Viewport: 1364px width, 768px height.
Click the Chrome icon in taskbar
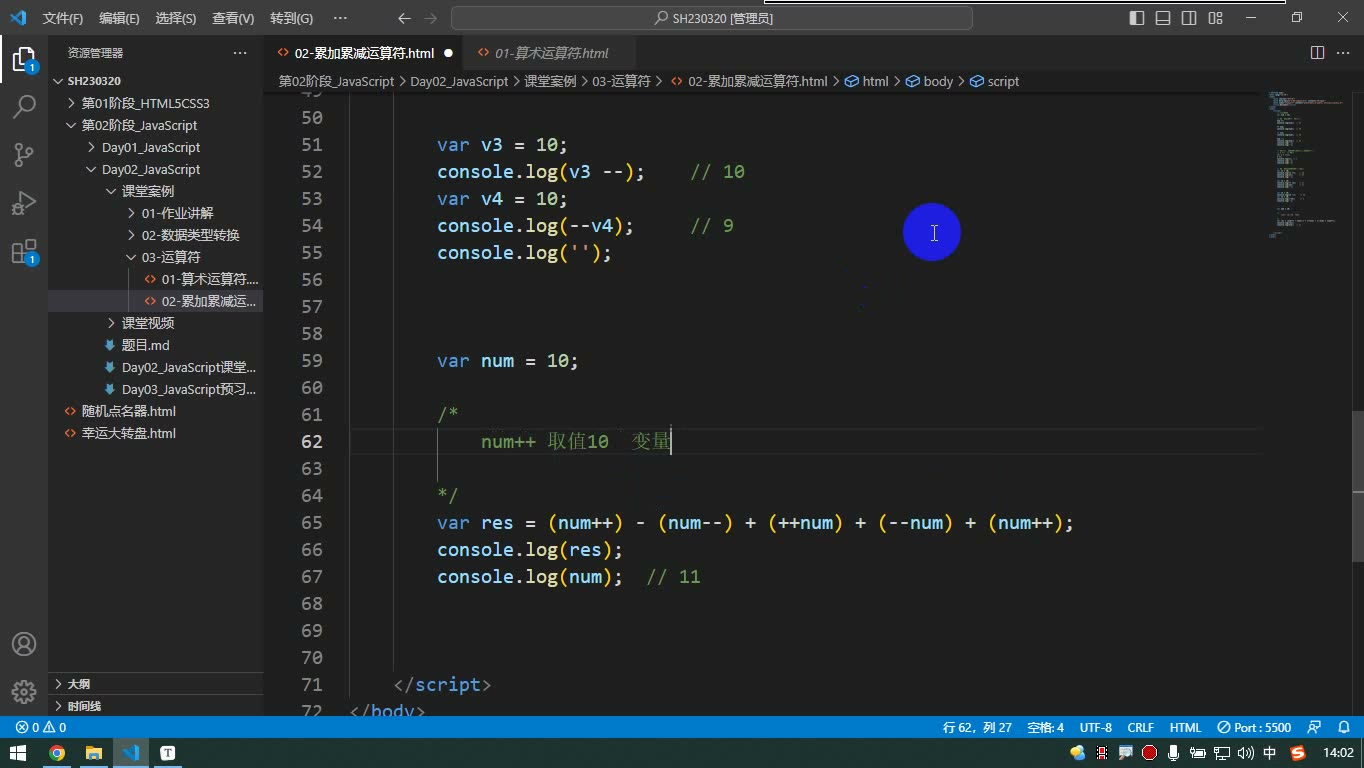click(x=57, y=753)
